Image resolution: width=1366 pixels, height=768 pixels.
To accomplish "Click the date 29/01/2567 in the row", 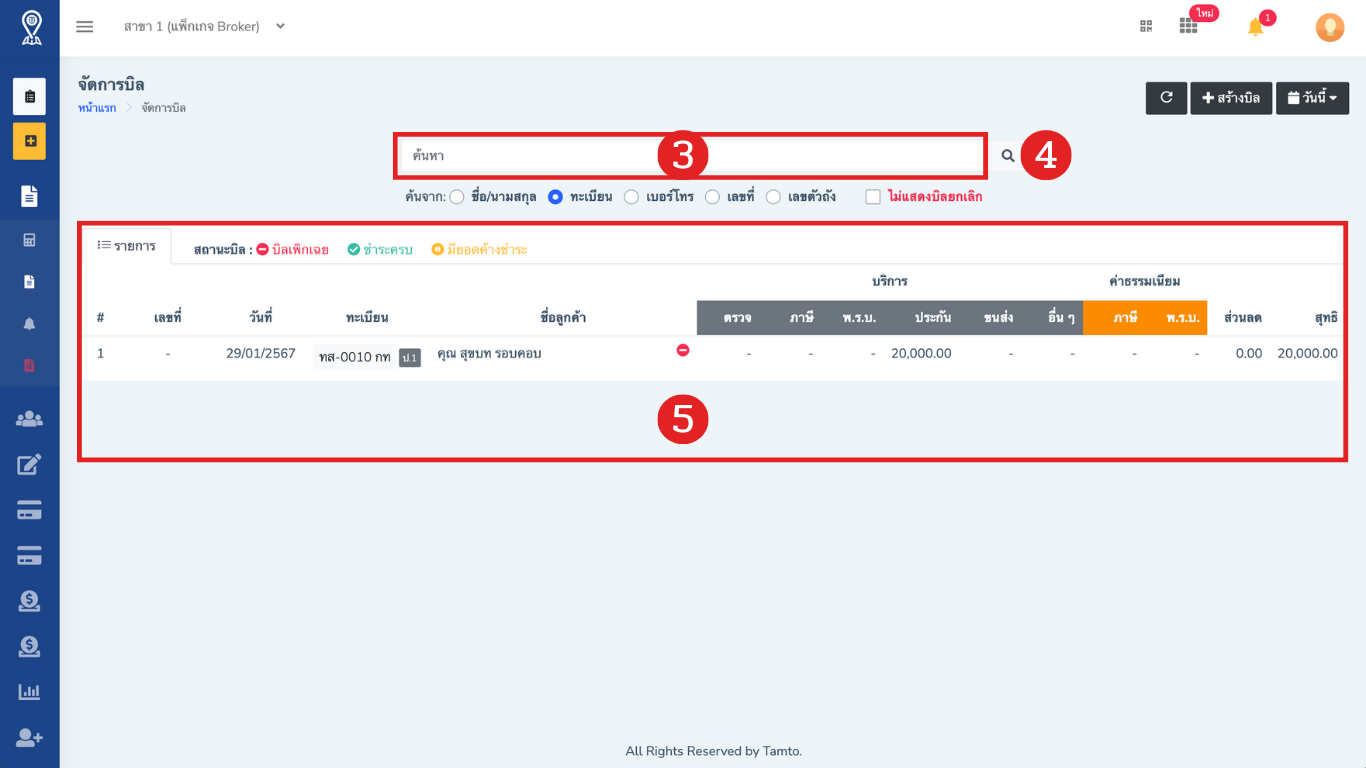I will click(261, 353).
